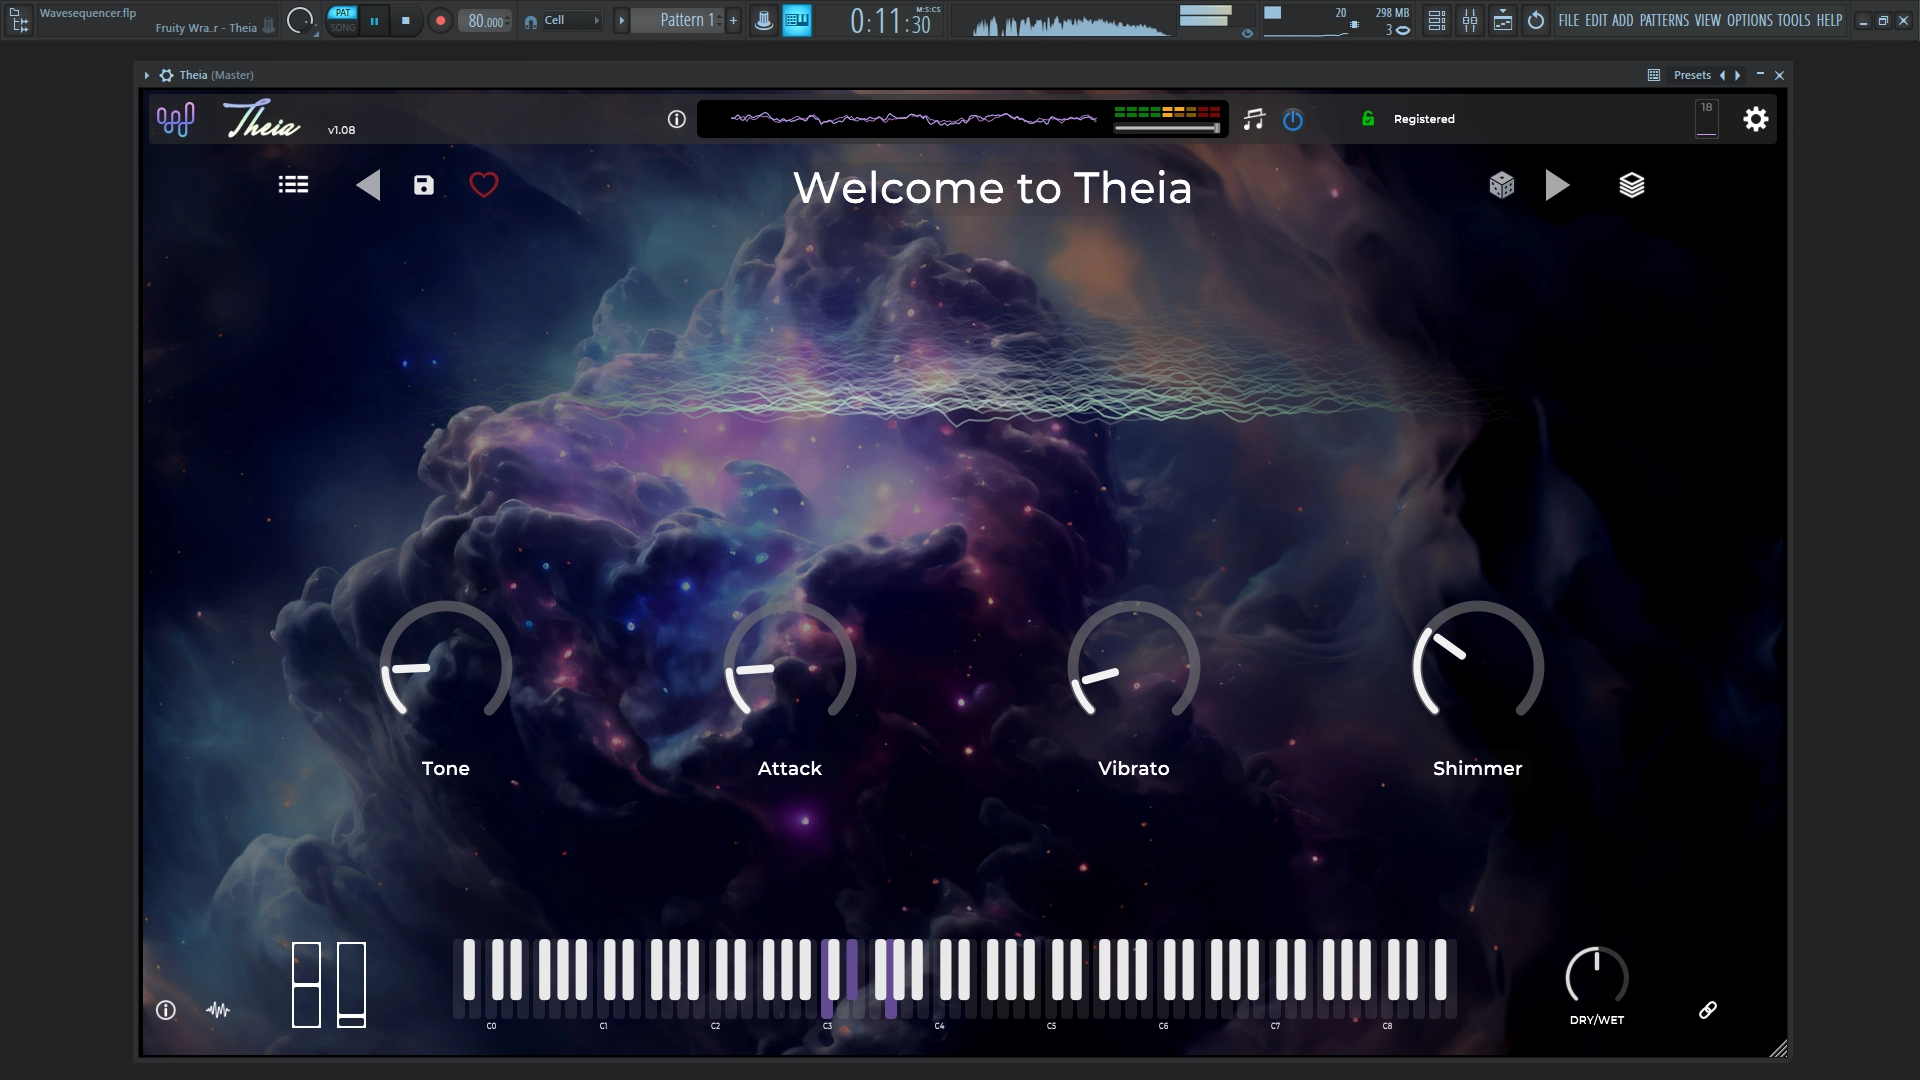This screenshot has height=1080, width=1920.
Task: Switch to SONG mode
Action: coord(343,28)
